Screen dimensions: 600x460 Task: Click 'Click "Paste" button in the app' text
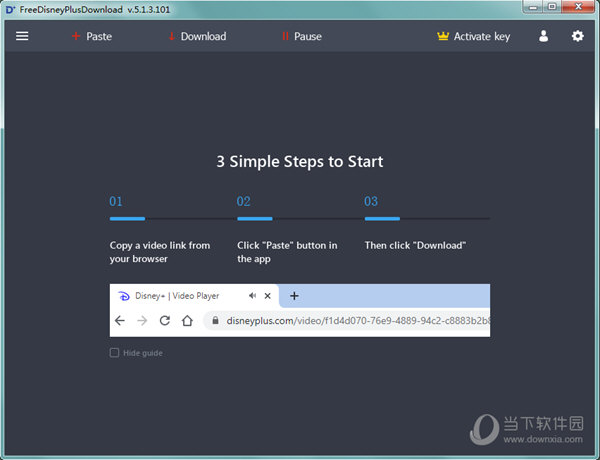click(x=287, y=252)
